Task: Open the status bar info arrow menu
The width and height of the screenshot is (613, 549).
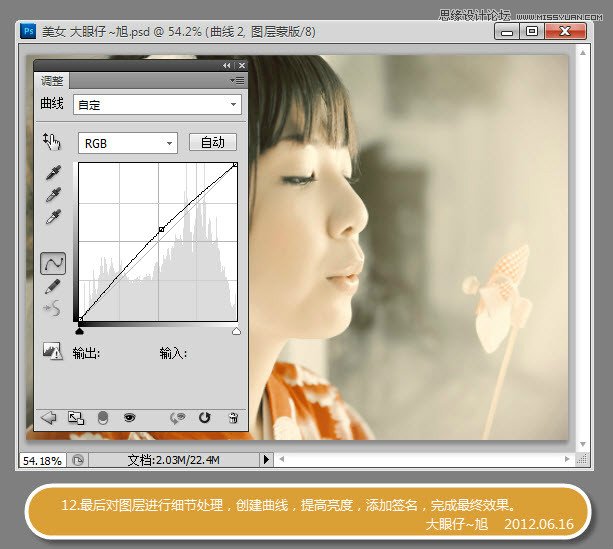Action: click(266, 459)
